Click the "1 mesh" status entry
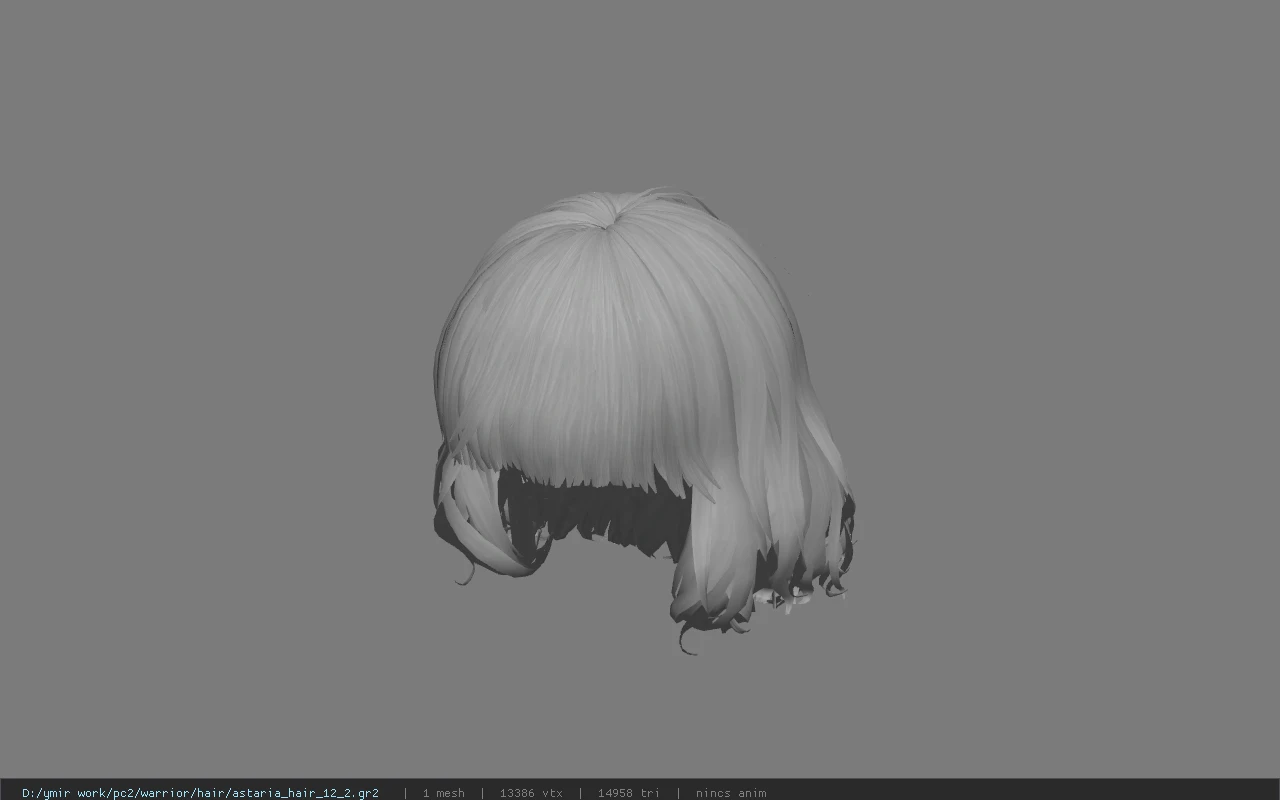The width and height of the screenshot is (1280, 800). (x=443, y=793)
